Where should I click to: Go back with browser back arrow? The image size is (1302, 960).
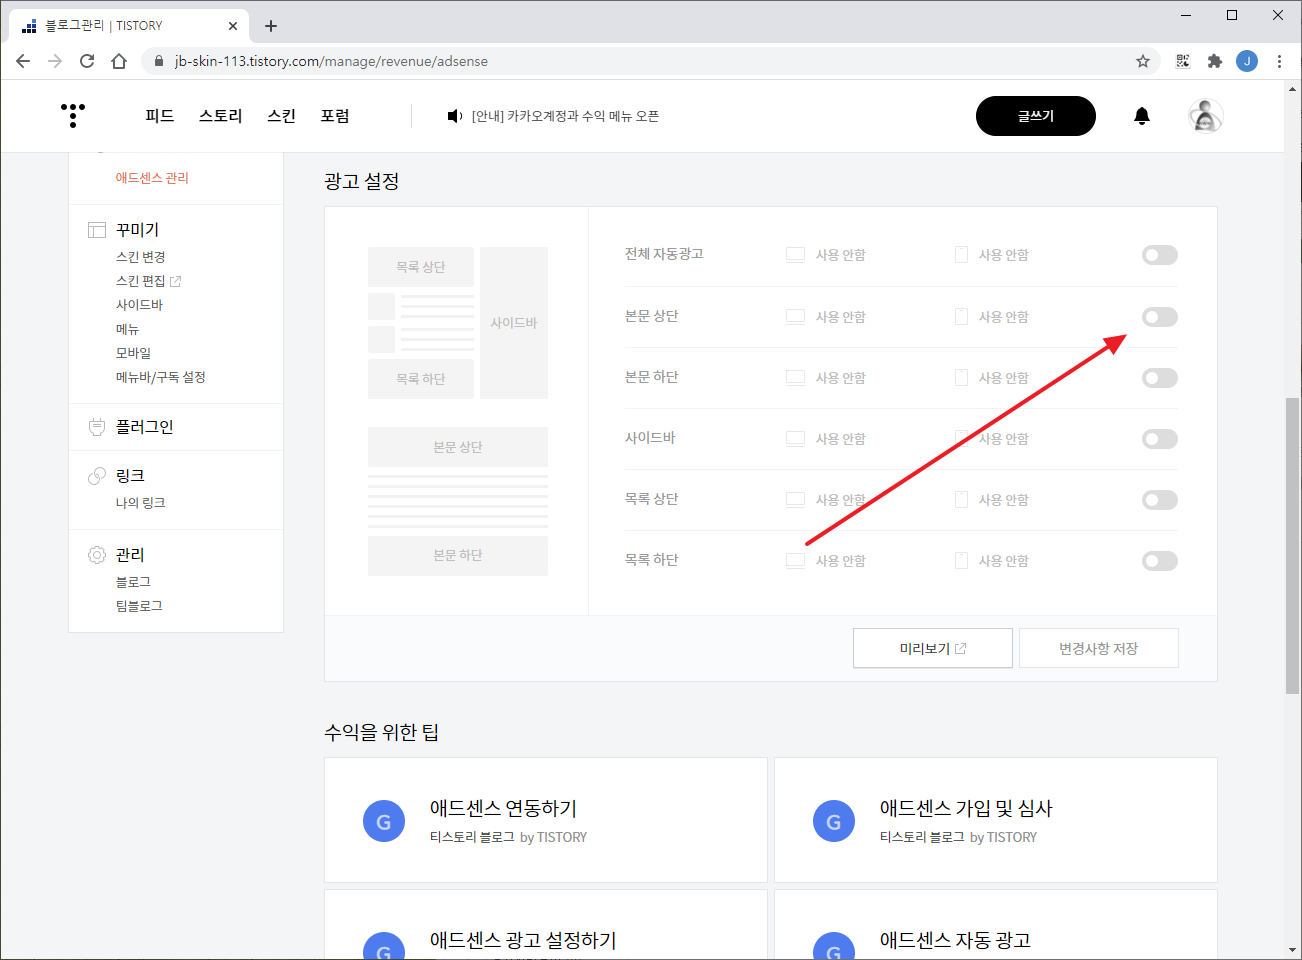click(x=23, y=61)
